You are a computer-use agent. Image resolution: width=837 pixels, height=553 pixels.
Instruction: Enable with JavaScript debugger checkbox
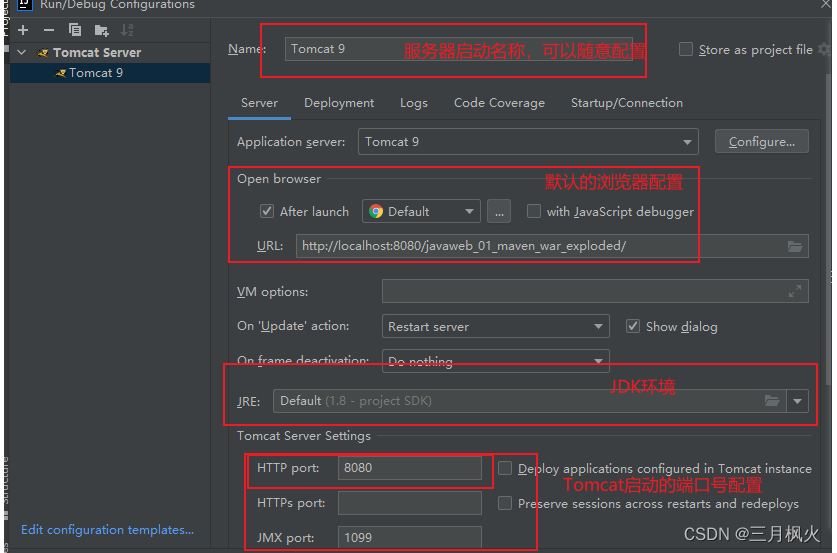pos(534,211)
